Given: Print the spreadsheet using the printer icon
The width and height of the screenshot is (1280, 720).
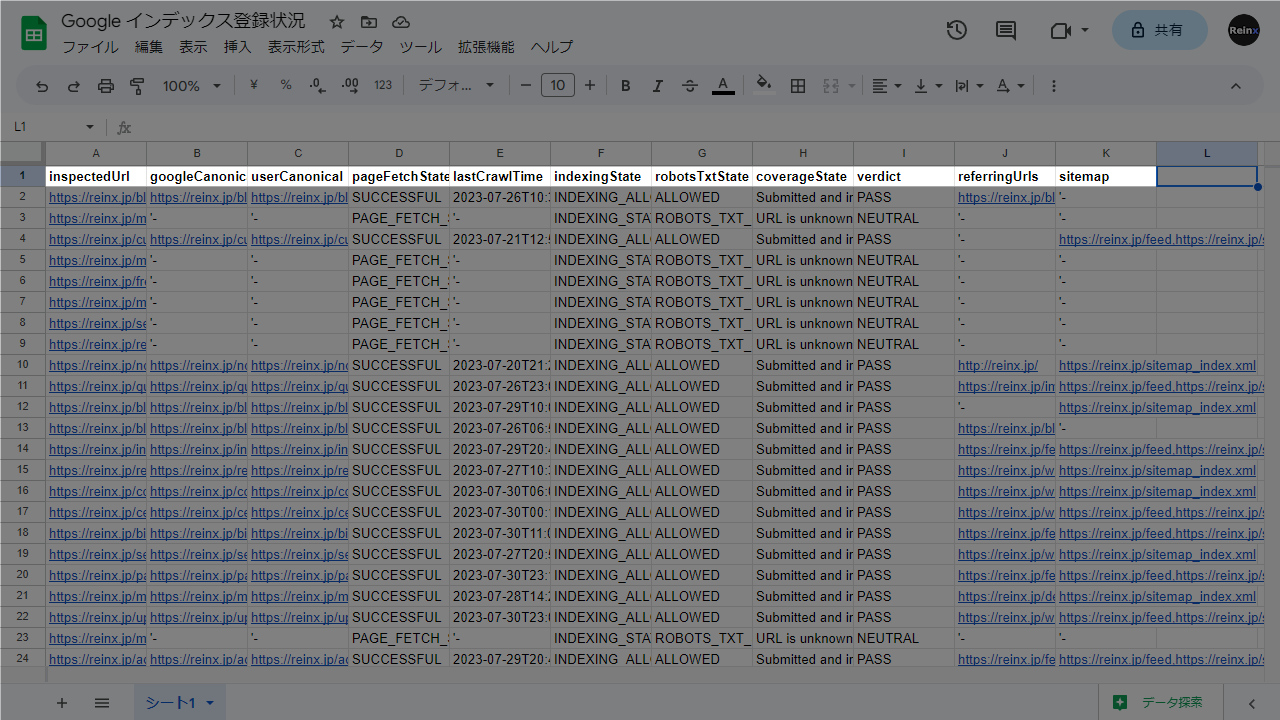Looking at the screenshot, I should [x=106, y=86].
